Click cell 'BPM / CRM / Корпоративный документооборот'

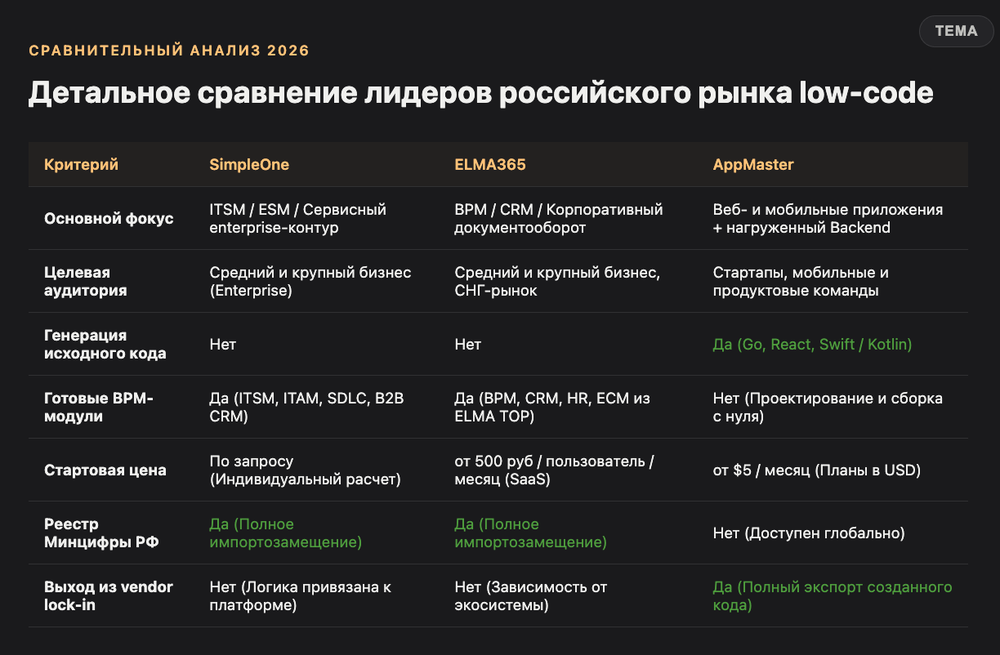(559, 218)
